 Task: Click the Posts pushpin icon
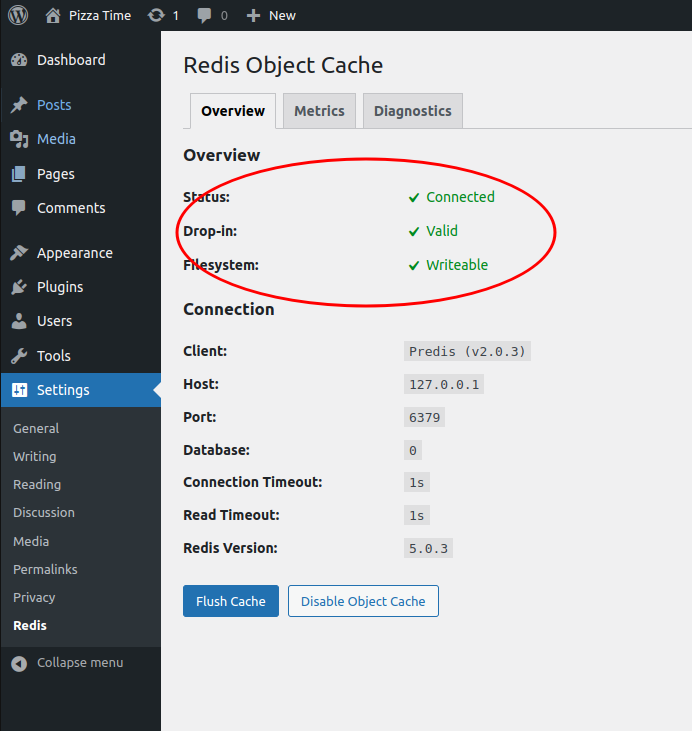(19, 105)
